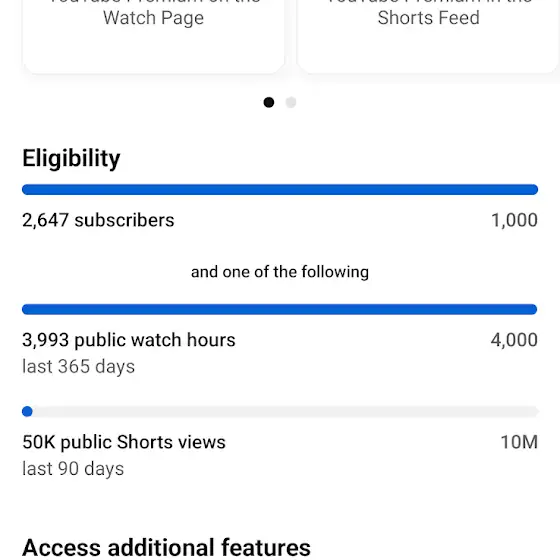
Task: Tap the 2,647 subscribers label
Action: (98, 220)
